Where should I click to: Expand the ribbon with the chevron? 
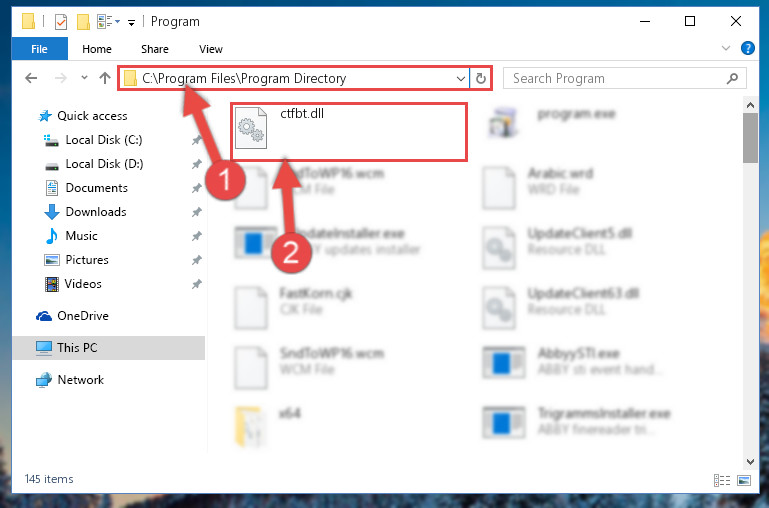[726, 48]
